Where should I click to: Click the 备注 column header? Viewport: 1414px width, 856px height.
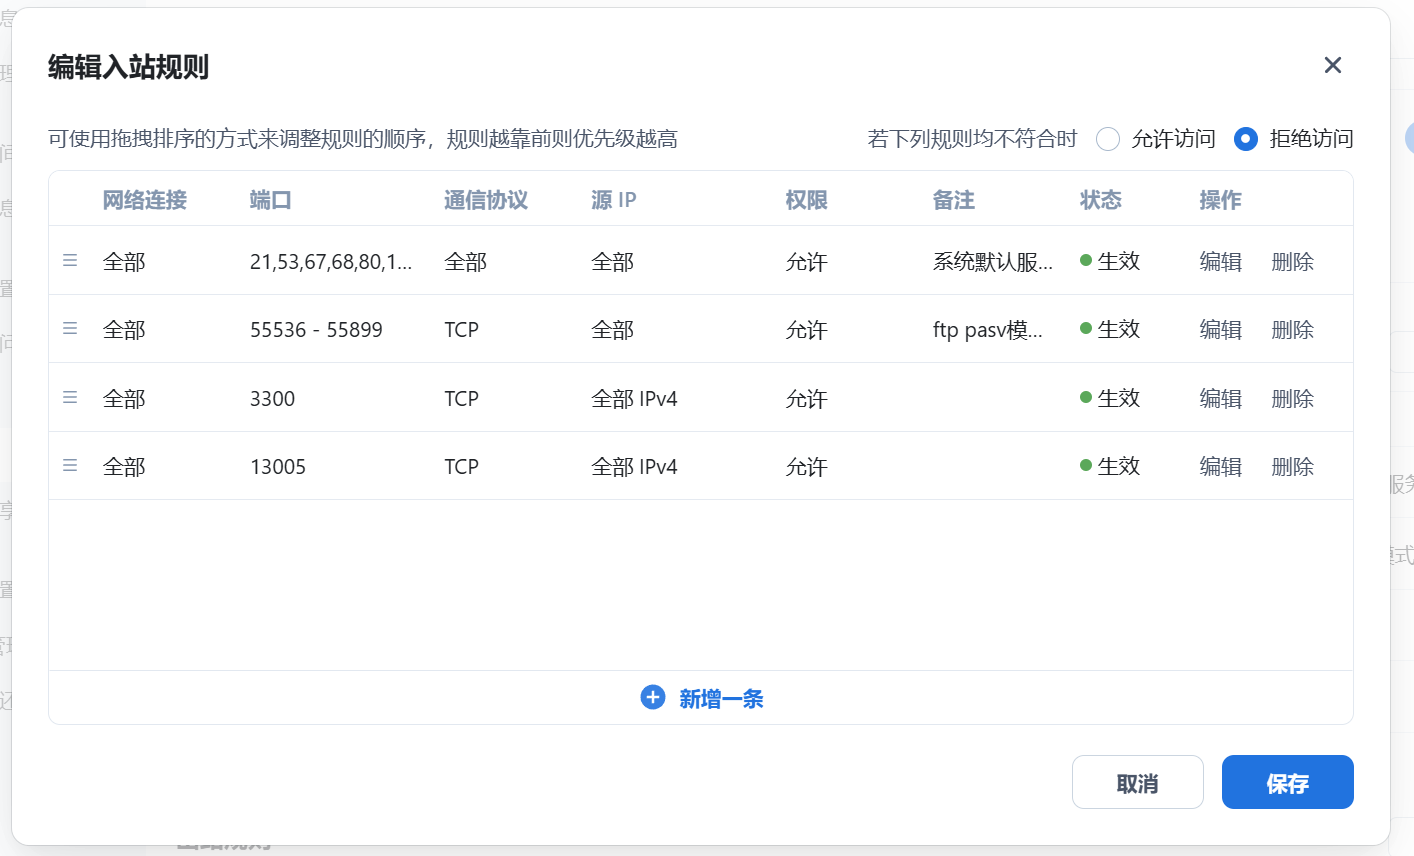click(954, 200)
